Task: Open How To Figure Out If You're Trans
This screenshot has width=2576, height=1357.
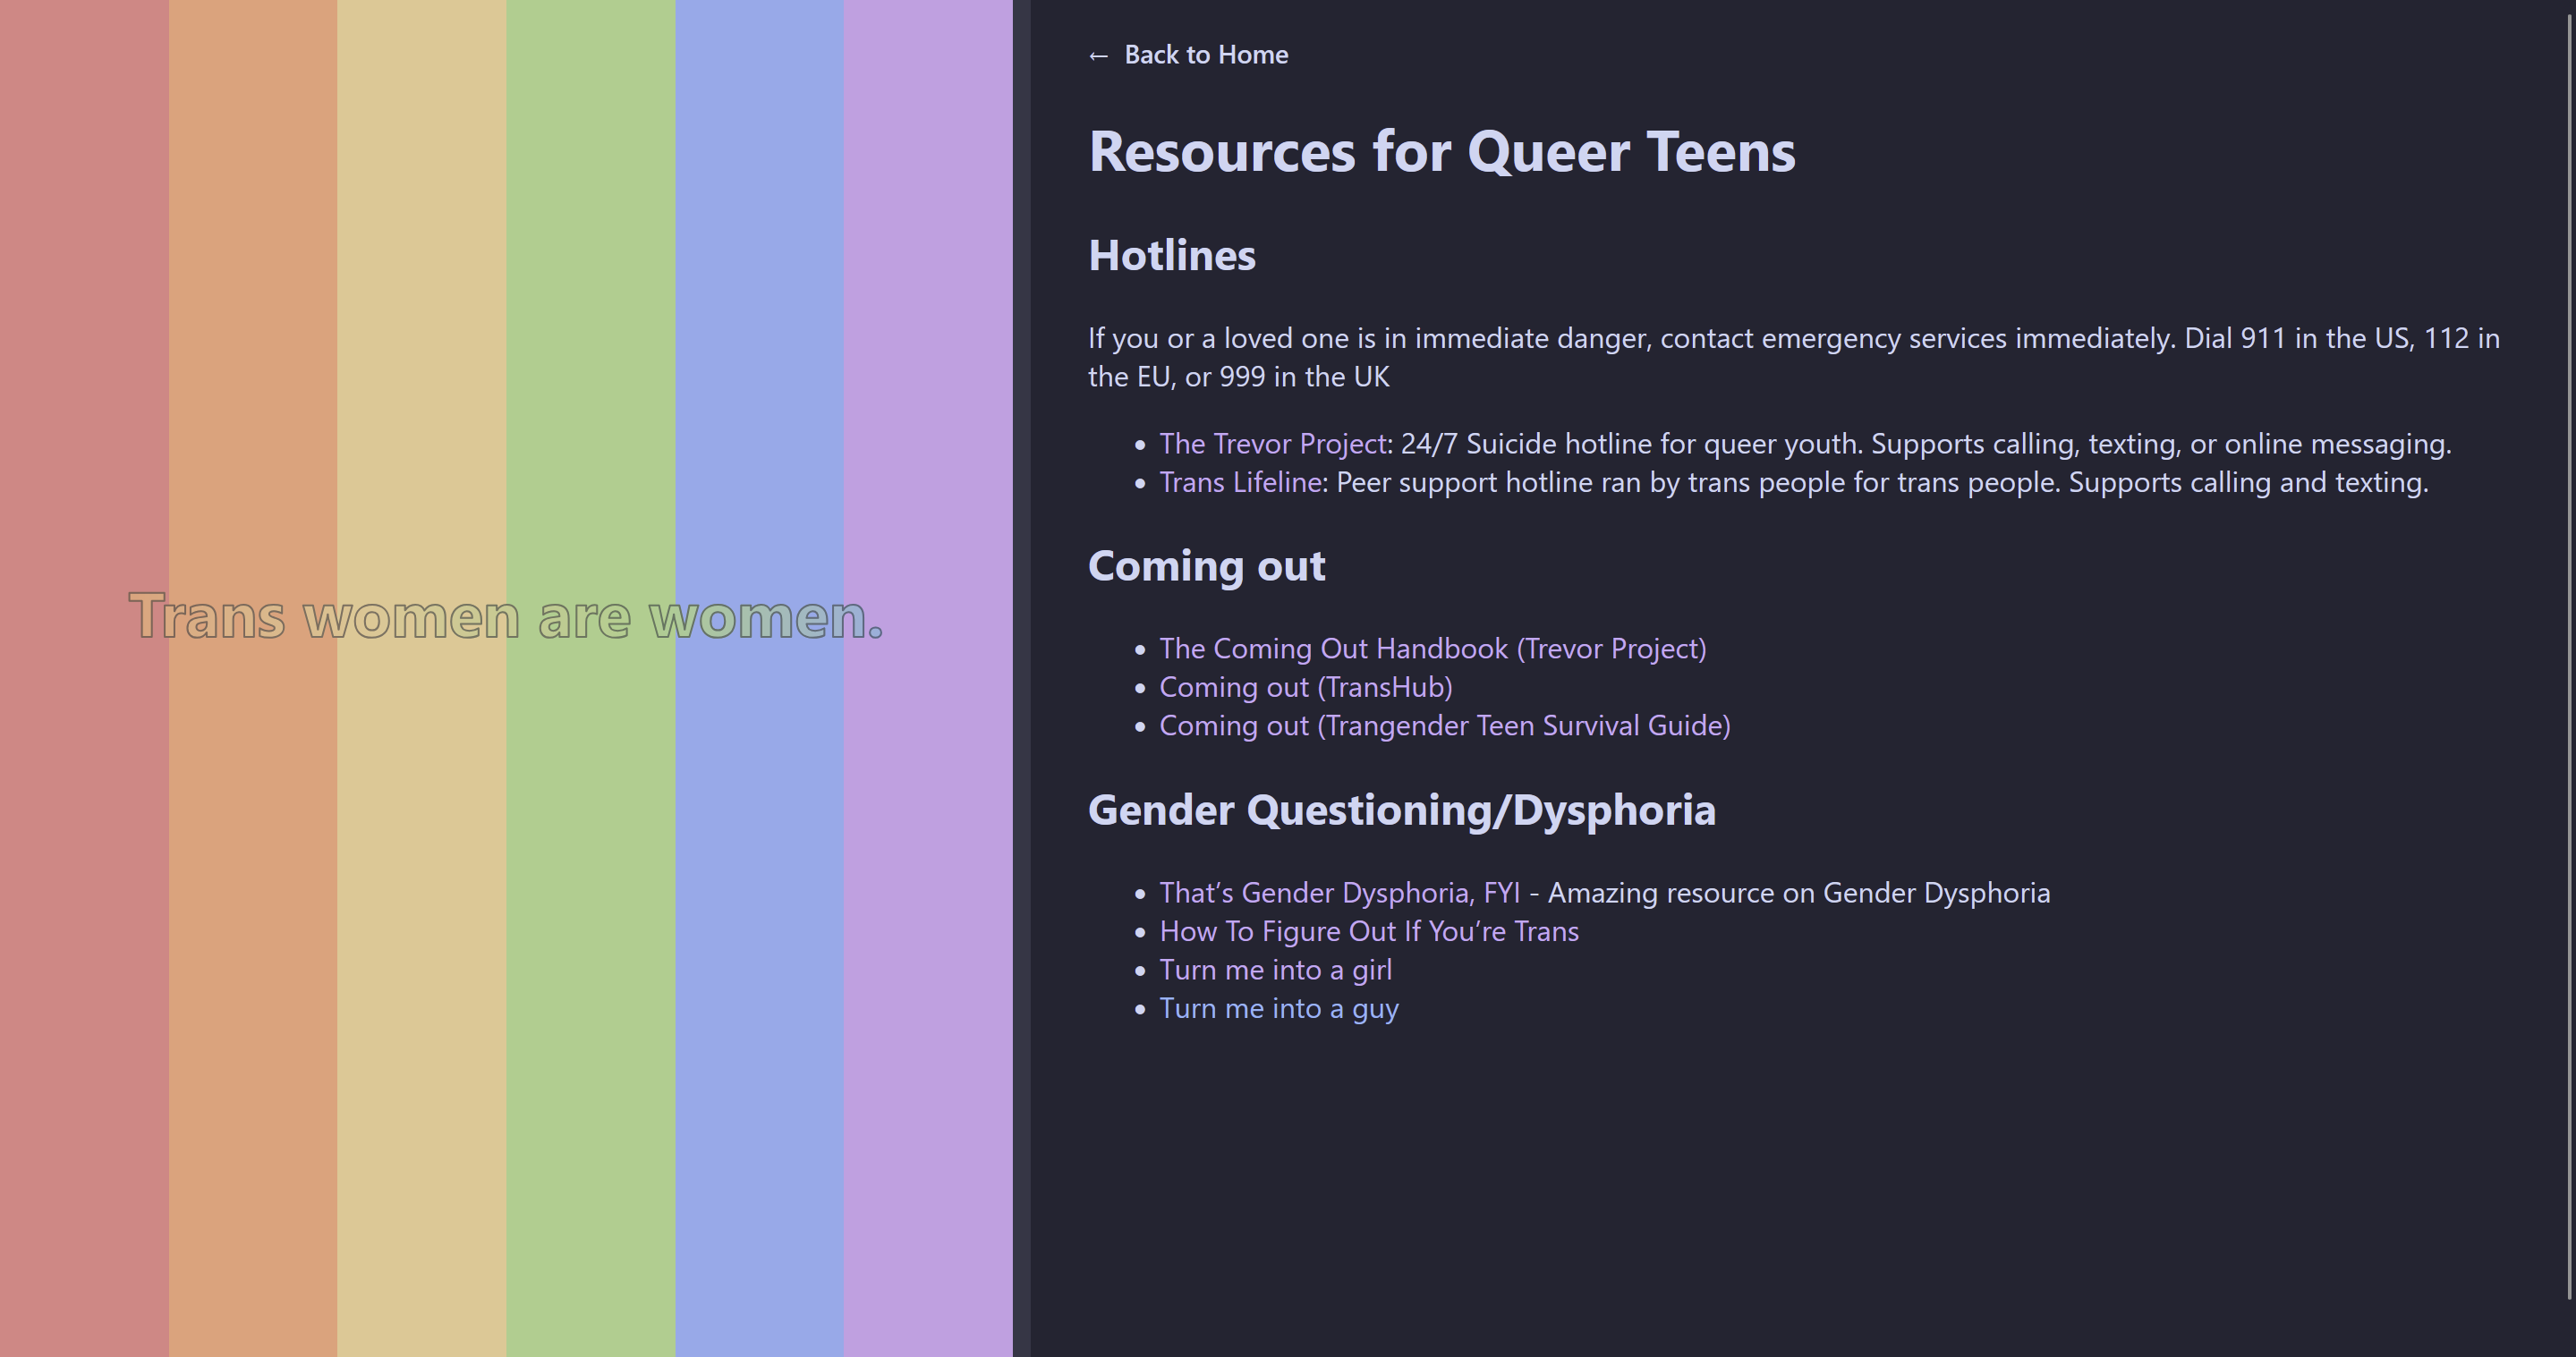Action: point(1368,932)
